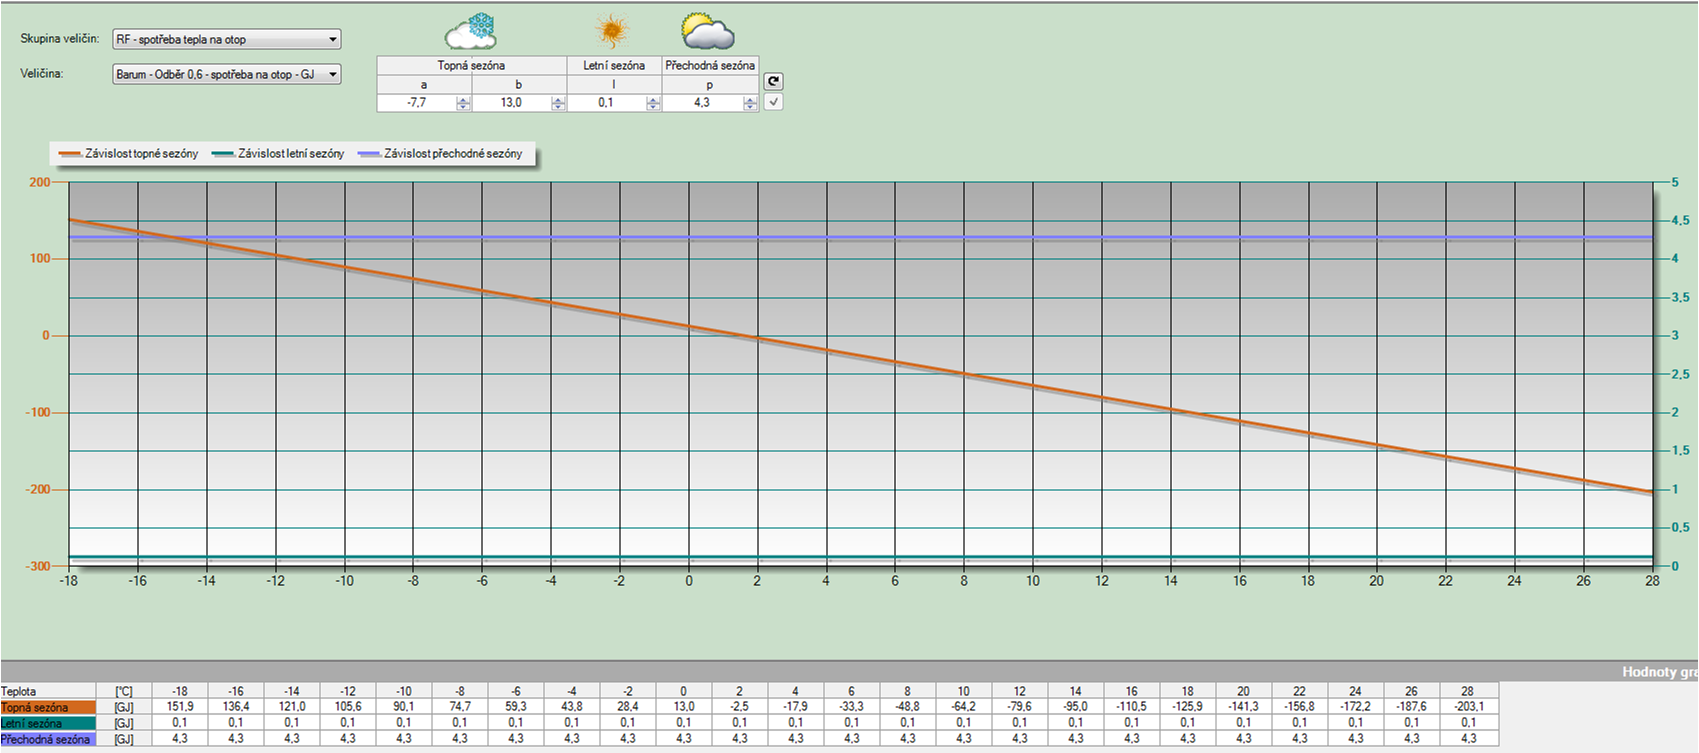The height and width of the screenshot is (753, 1699).
Task: Click left y-axis label 200
Action: [40, 182]
